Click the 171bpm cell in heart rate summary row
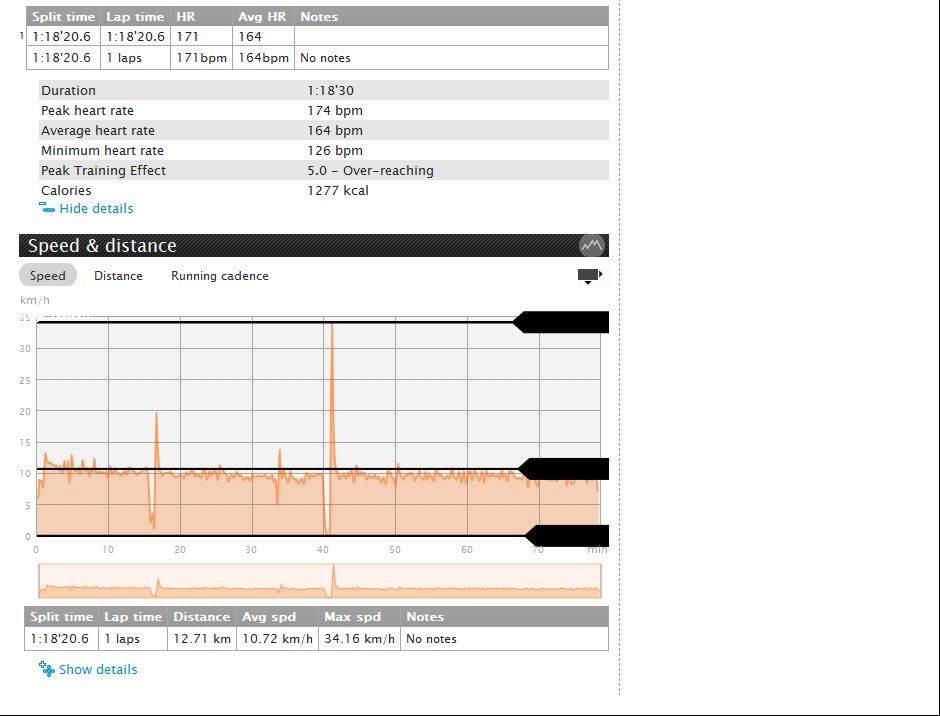The image size is (940, 716). point(201,58)
